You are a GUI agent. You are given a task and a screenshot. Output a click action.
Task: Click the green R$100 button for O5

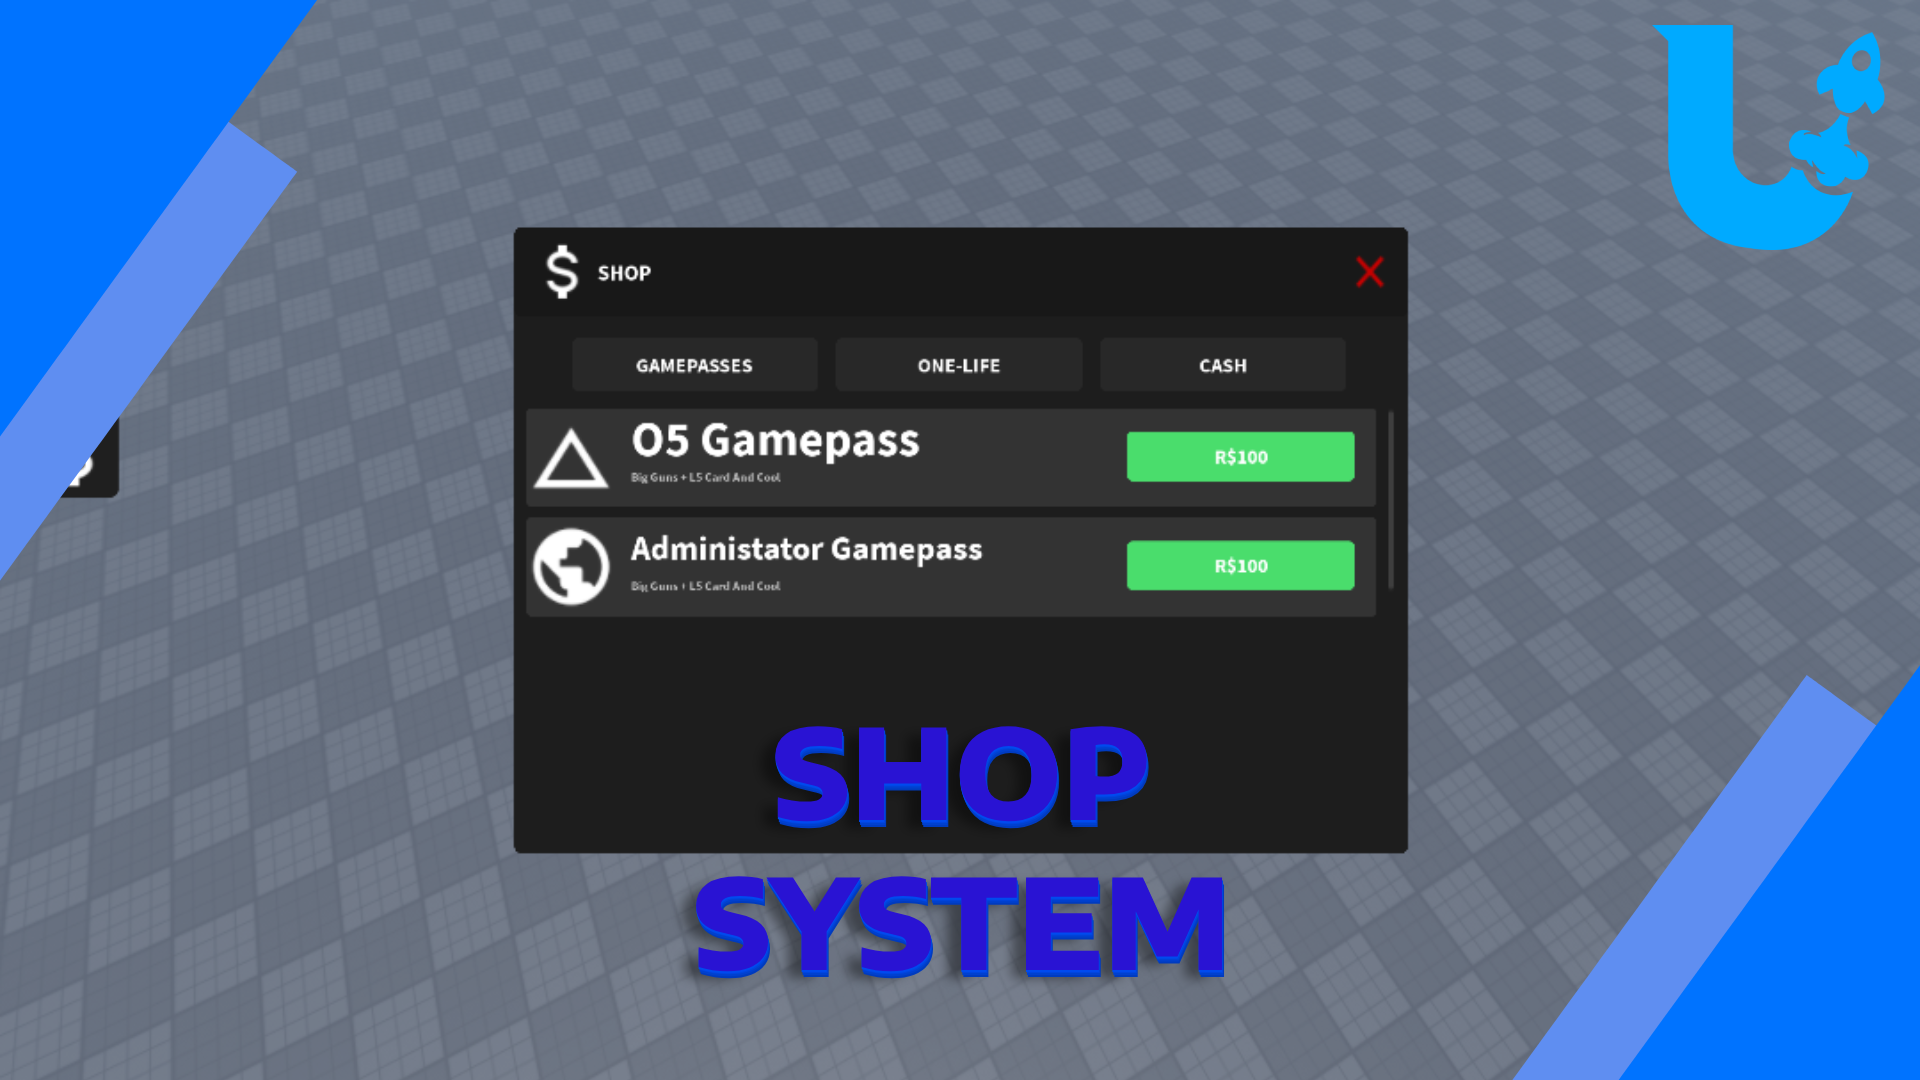point(1240,456)
